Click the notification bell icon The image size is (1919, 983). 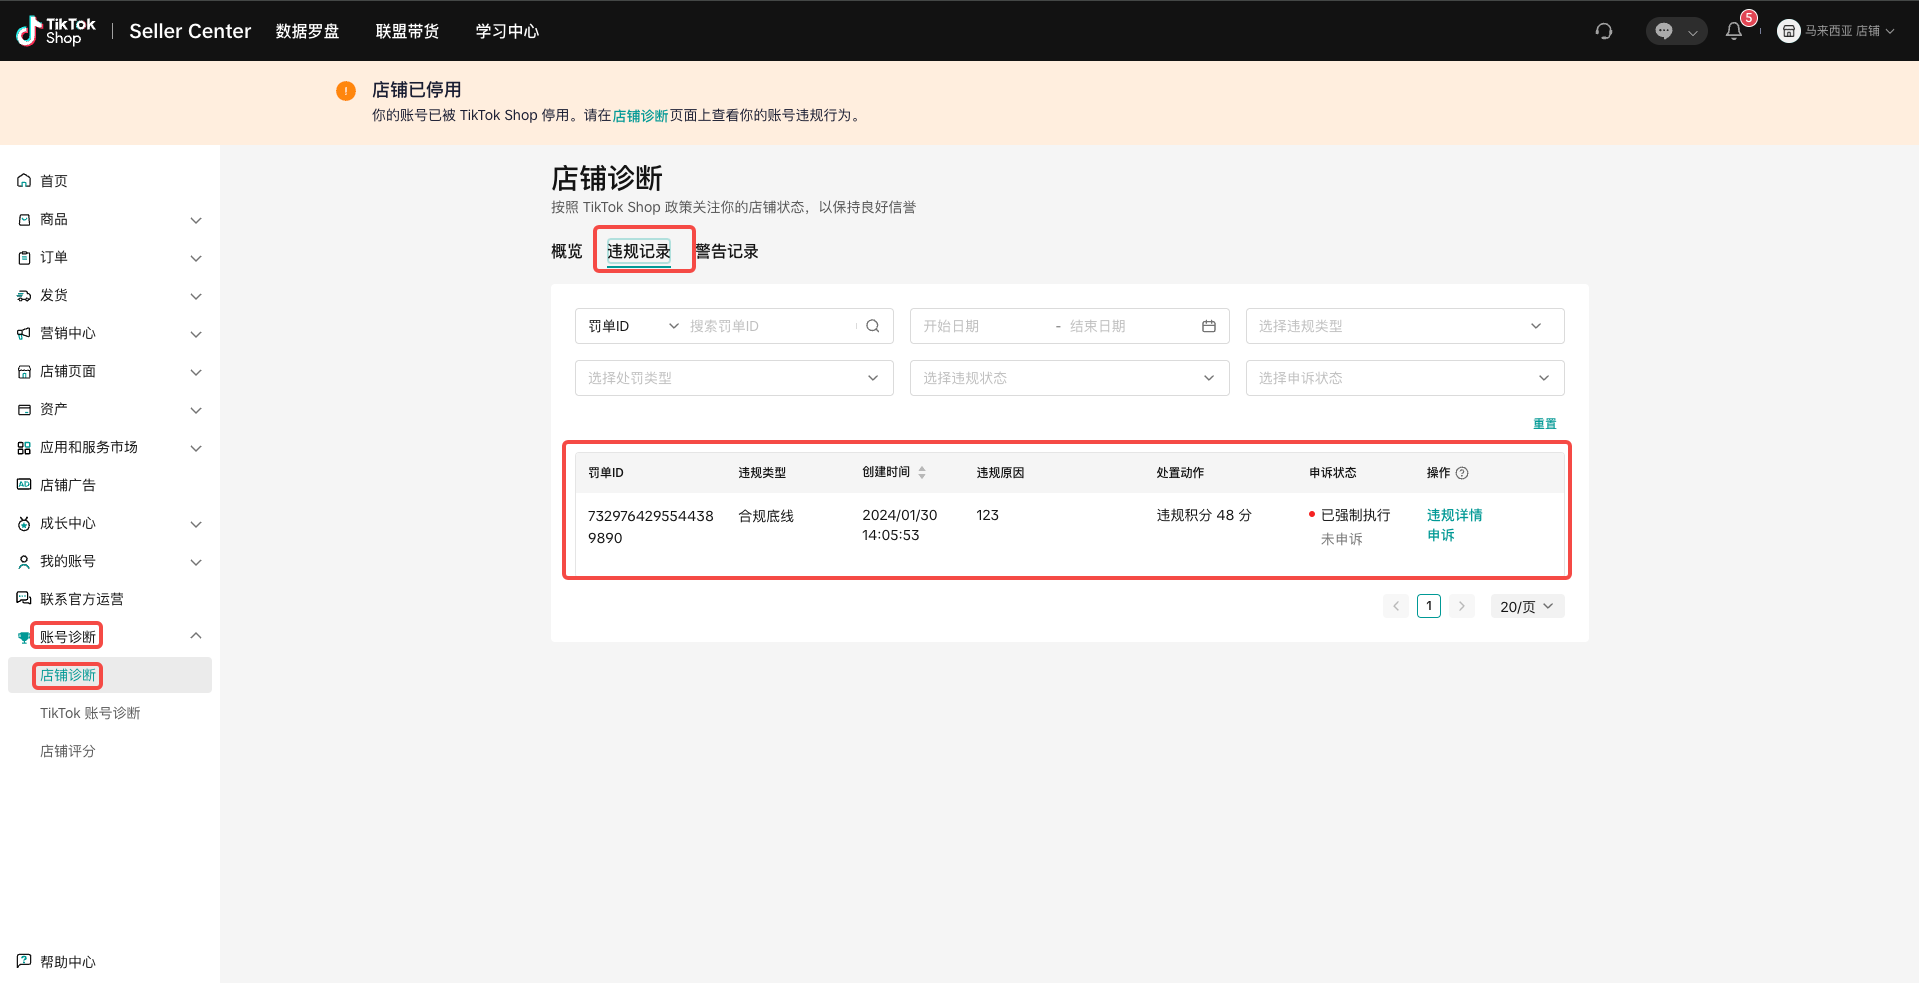[1734, 31]
